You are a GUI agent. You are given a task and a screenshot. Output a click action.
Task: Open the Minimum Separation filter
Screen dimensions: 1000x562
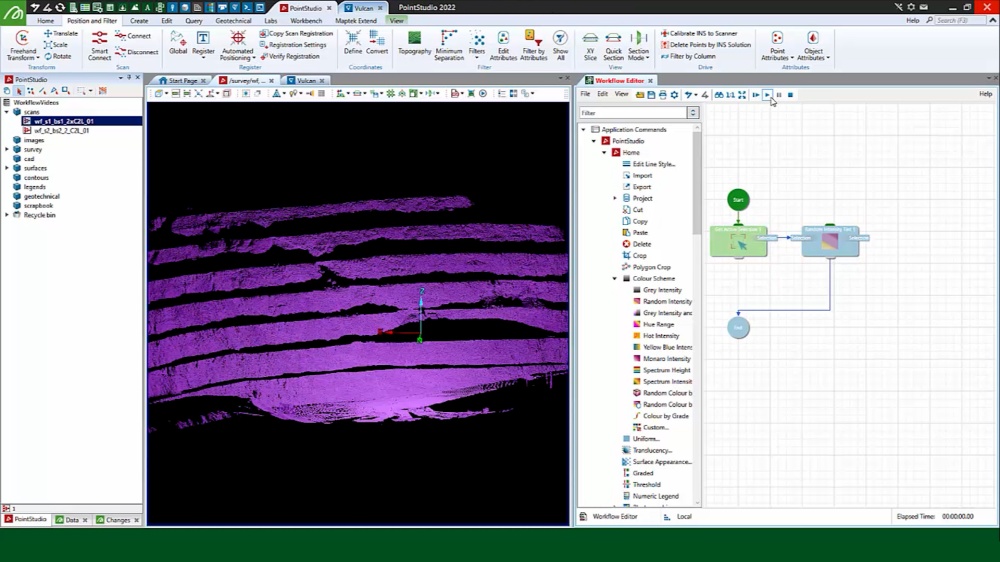pos(449,45)
